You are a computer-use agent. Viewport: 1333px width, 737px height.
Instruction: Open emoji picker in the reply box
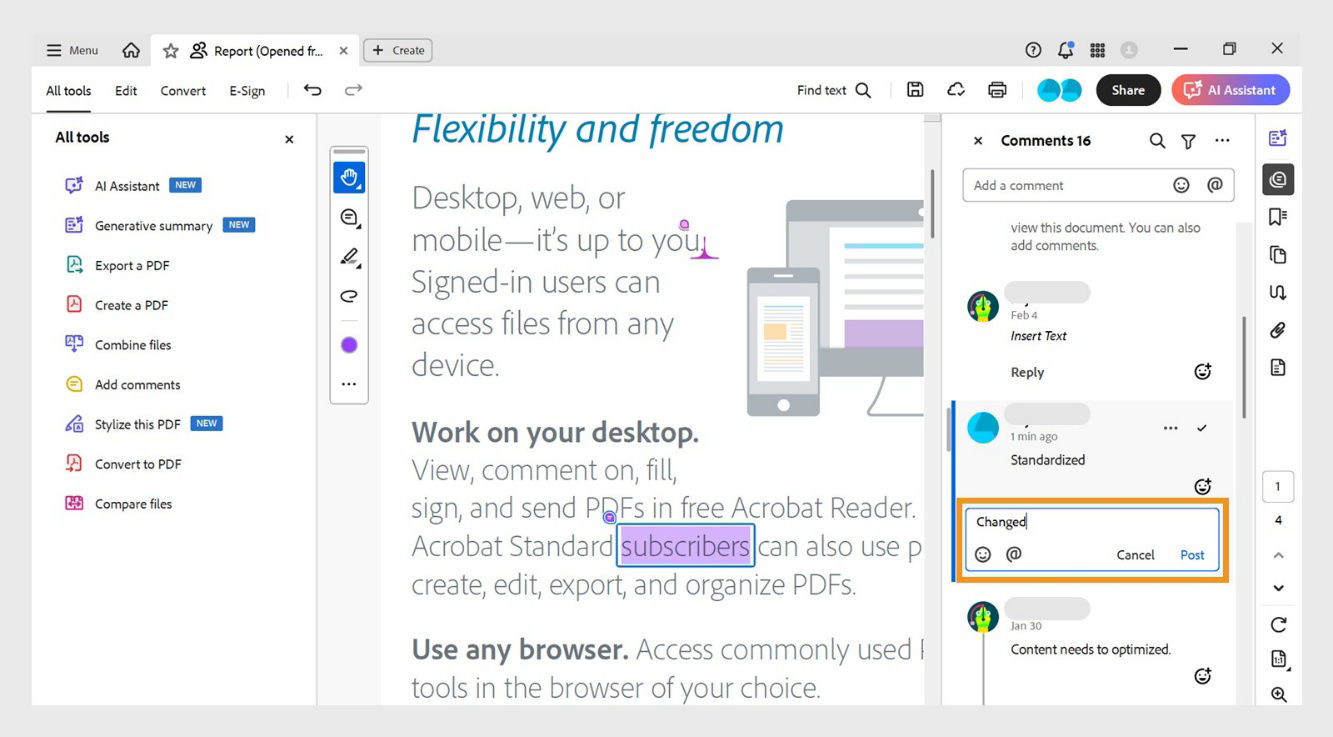click(983, 554)
